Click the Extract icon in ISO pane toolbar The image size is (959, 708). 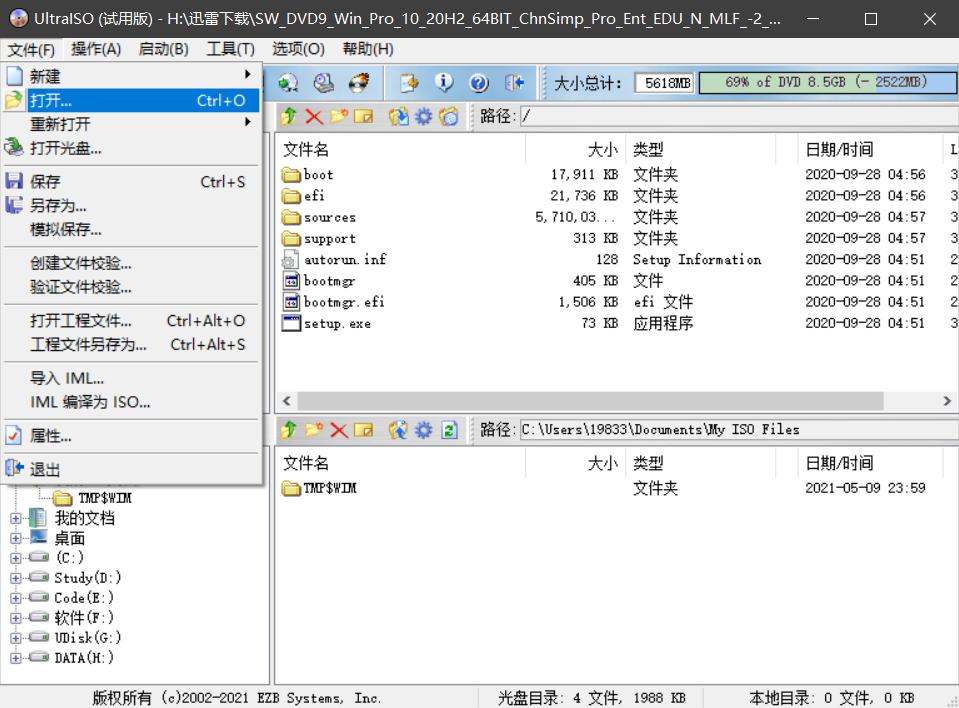tap(399, 116)
